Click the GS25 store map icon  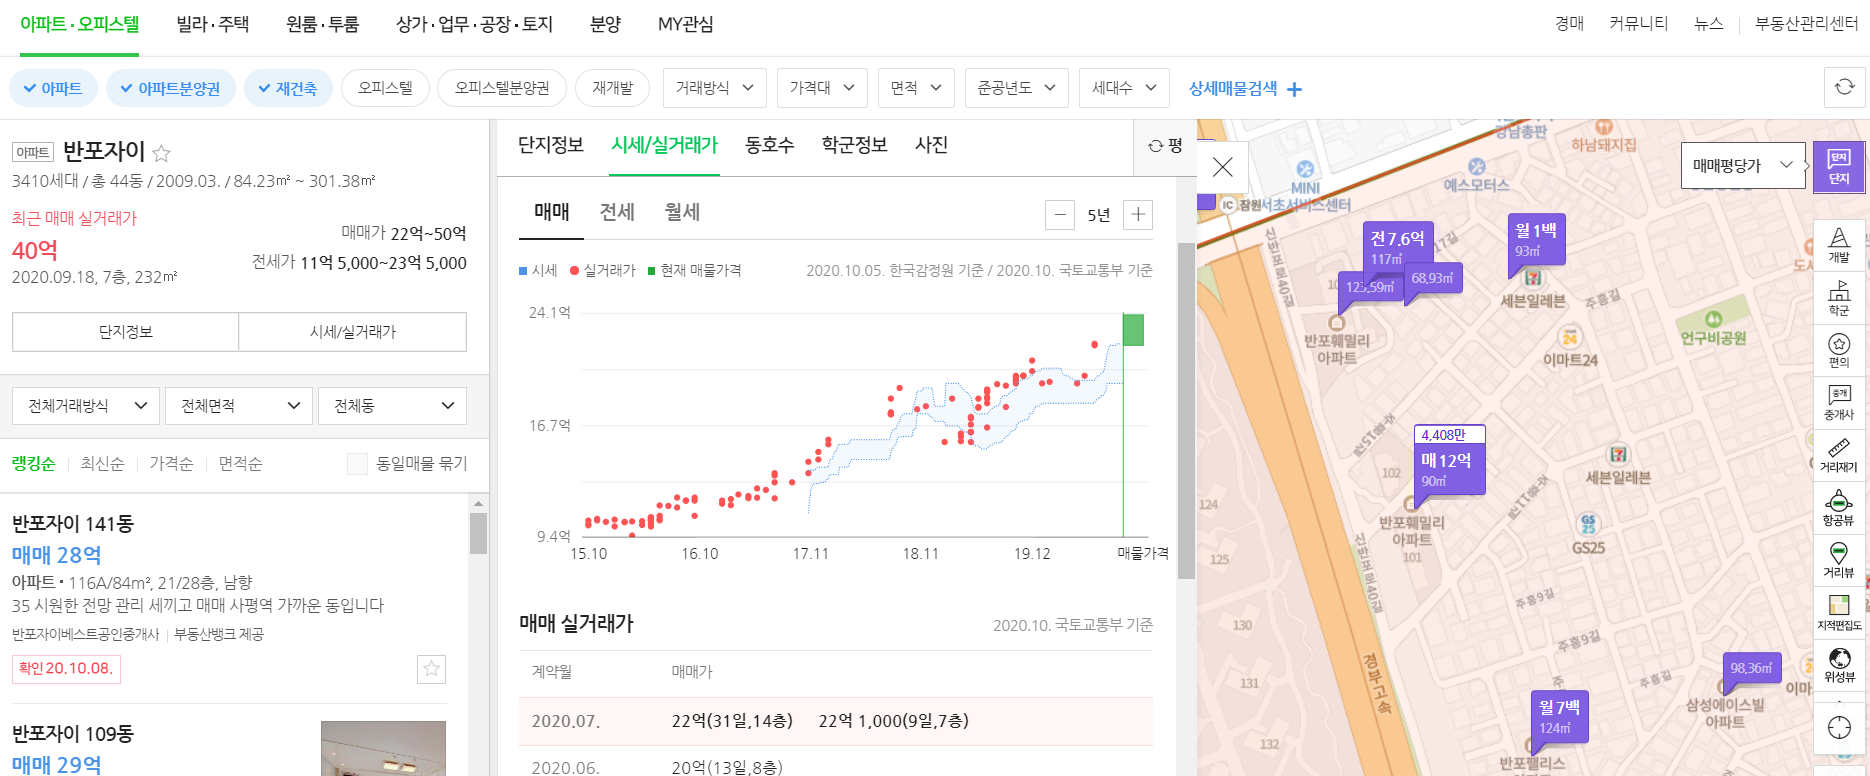tap(1588, 524)
